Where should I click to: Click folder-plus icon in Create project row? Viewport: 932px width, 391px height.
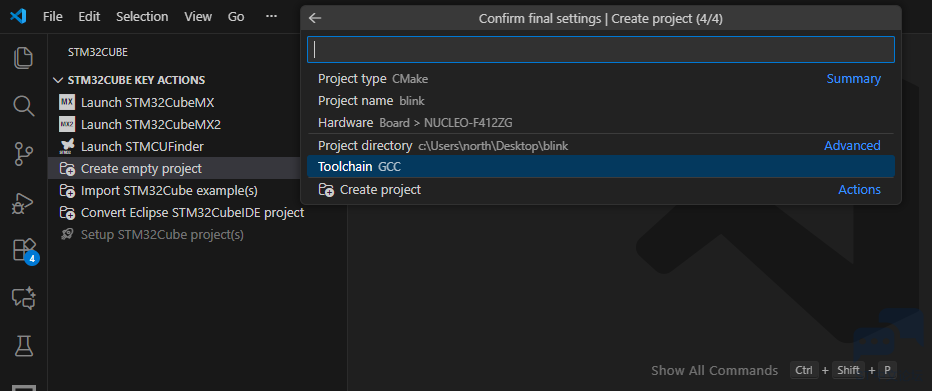click(x=326, y=190)
